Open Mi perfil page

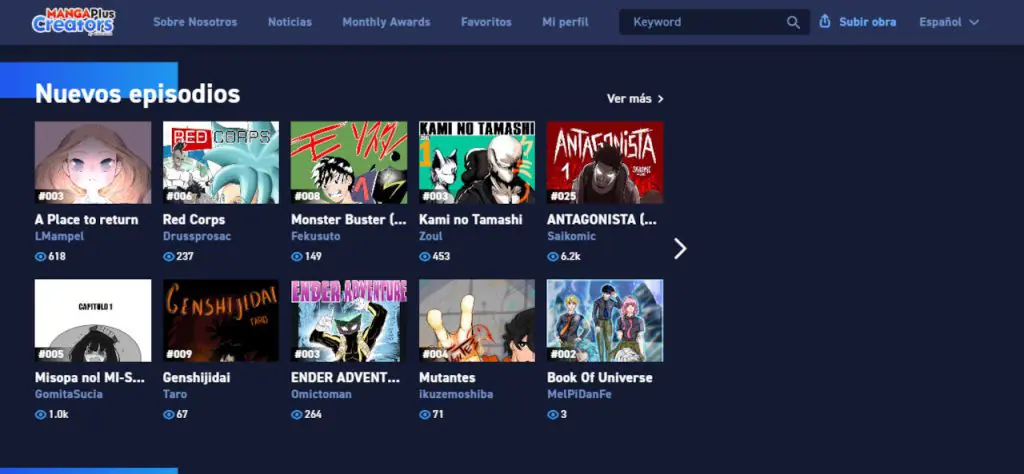coord(565,22)
